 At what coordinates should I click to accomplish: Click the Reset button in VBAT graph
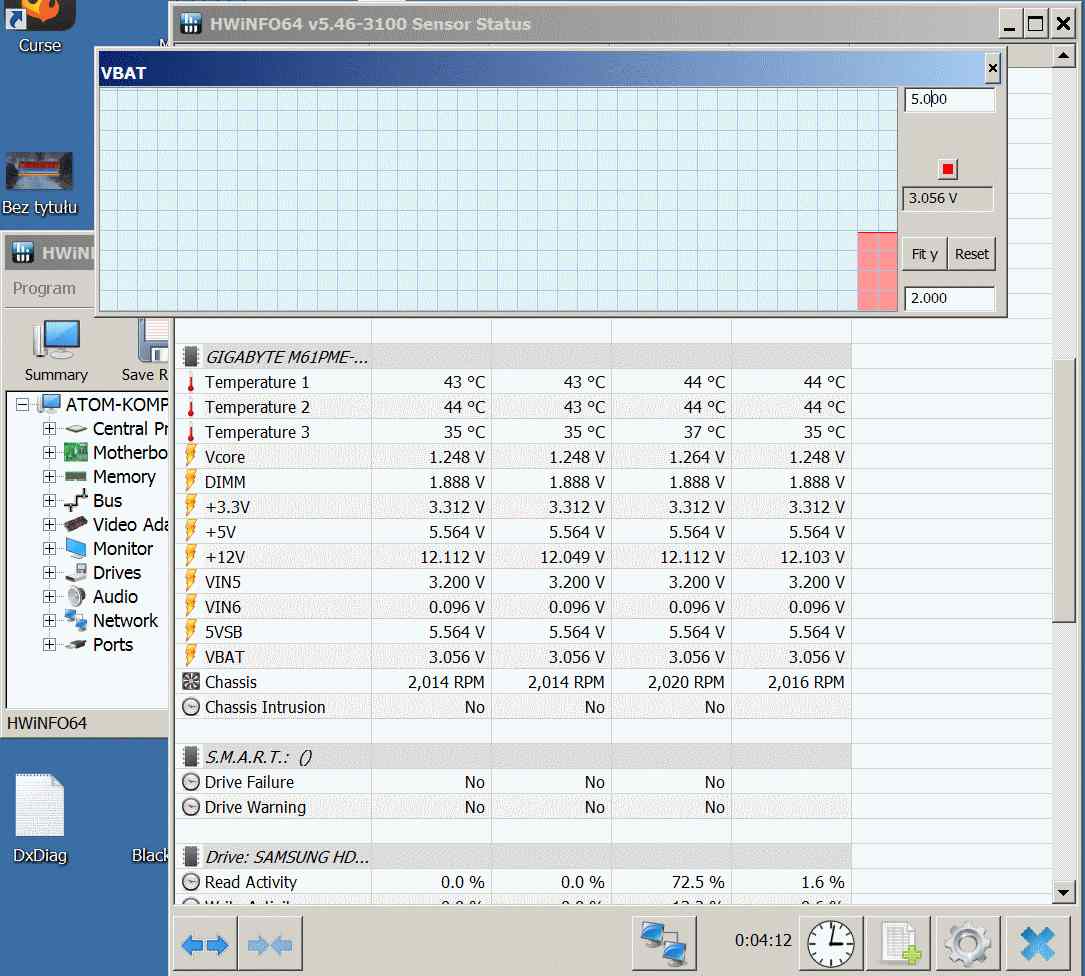[x=972, y=254]
